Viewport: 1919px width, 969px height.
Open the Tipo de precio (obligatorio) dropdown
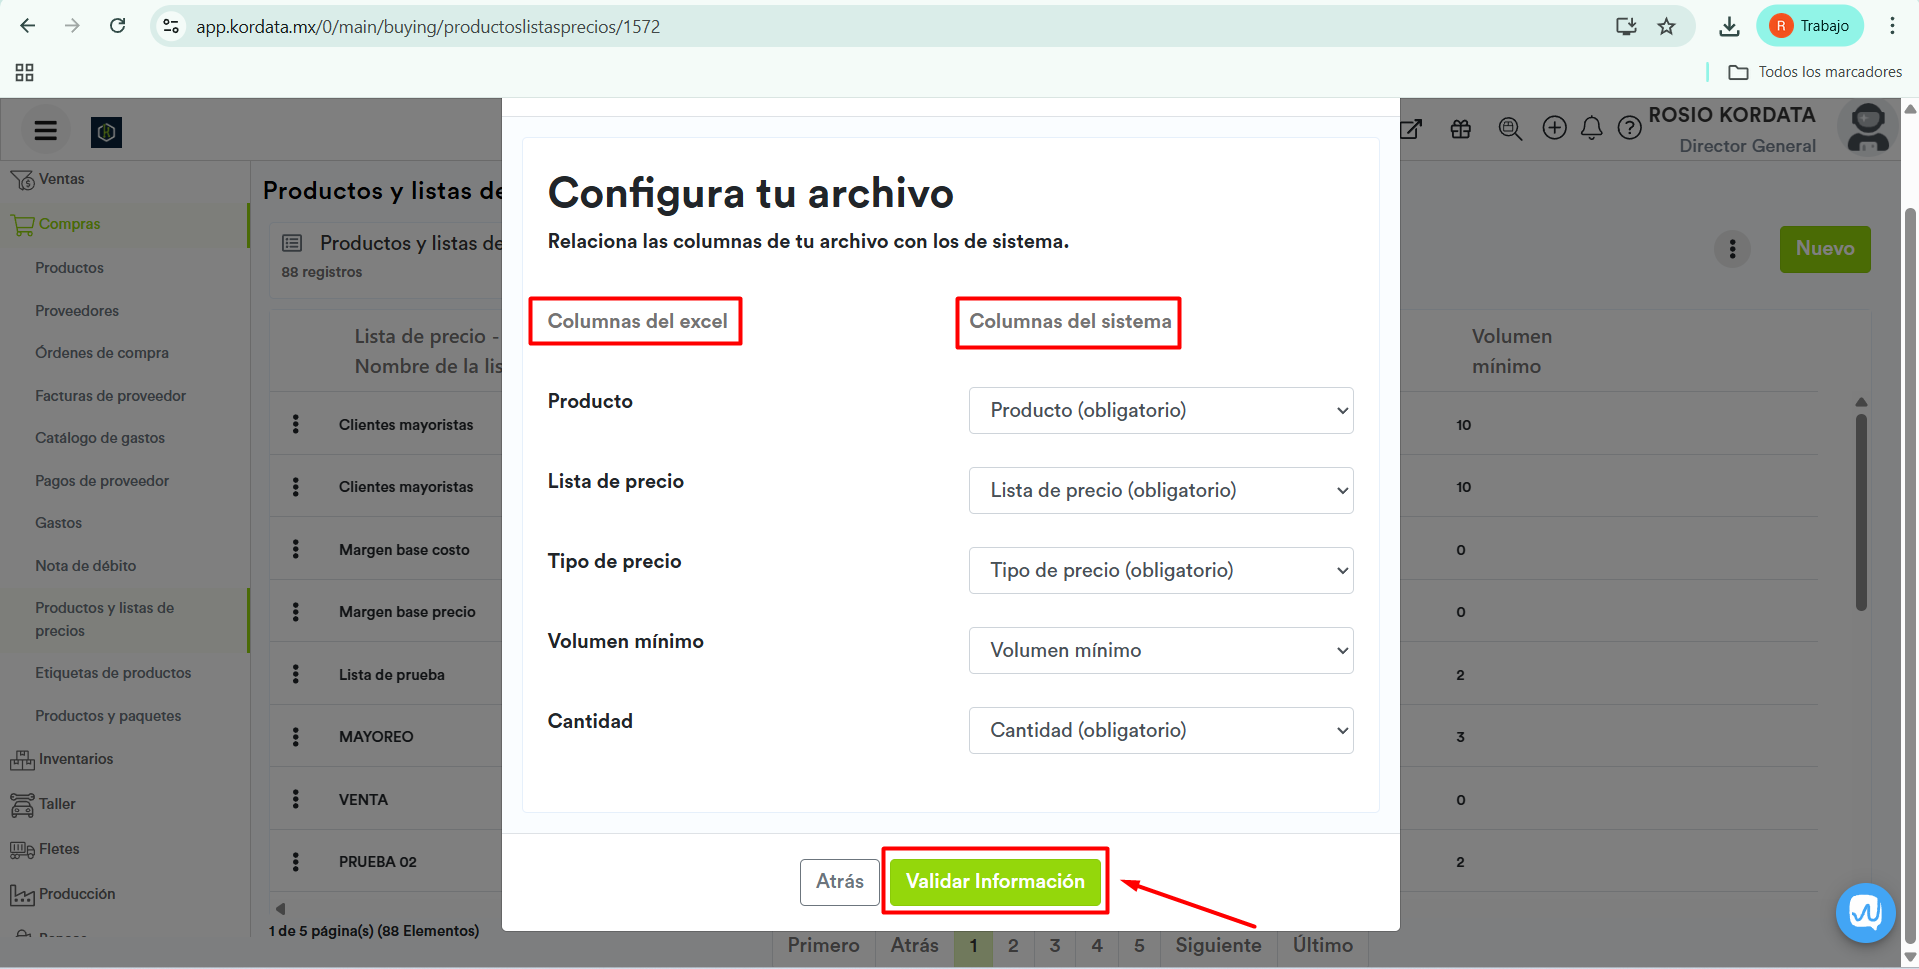pos(1160,571)
